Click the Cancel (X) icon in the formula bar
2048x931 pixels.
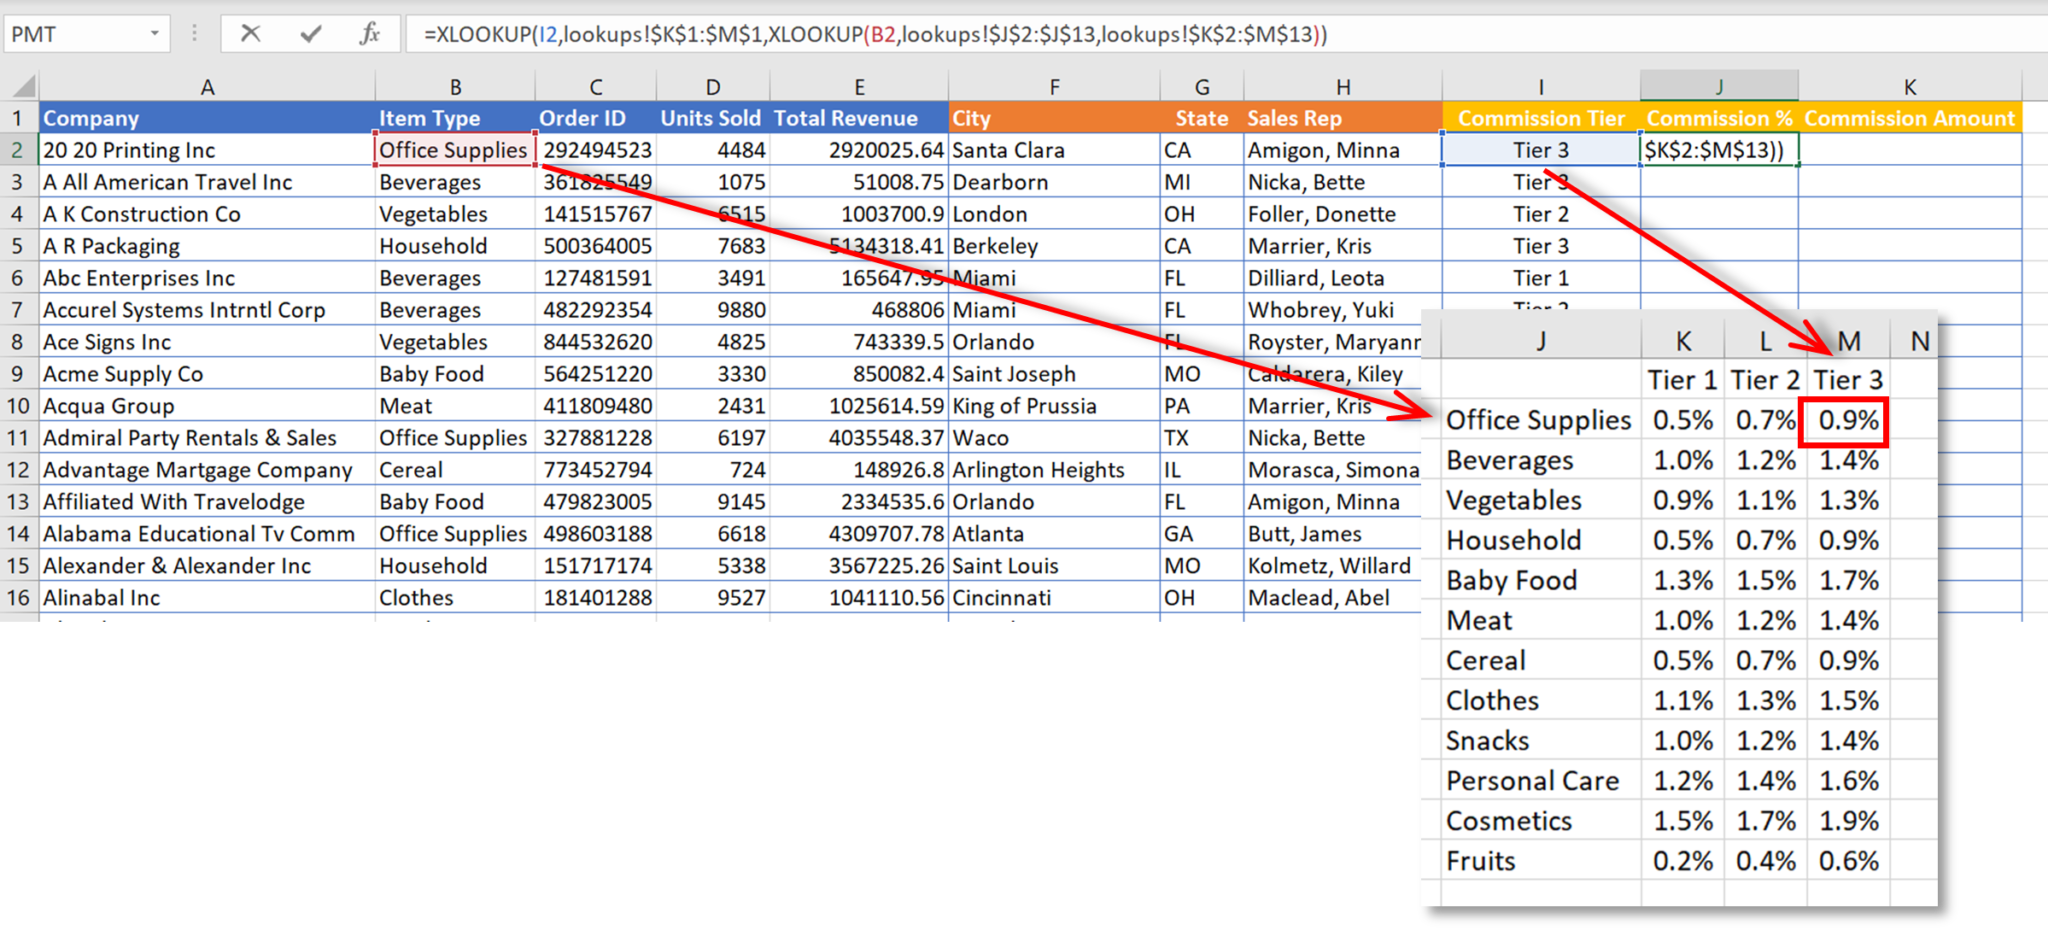250,33
